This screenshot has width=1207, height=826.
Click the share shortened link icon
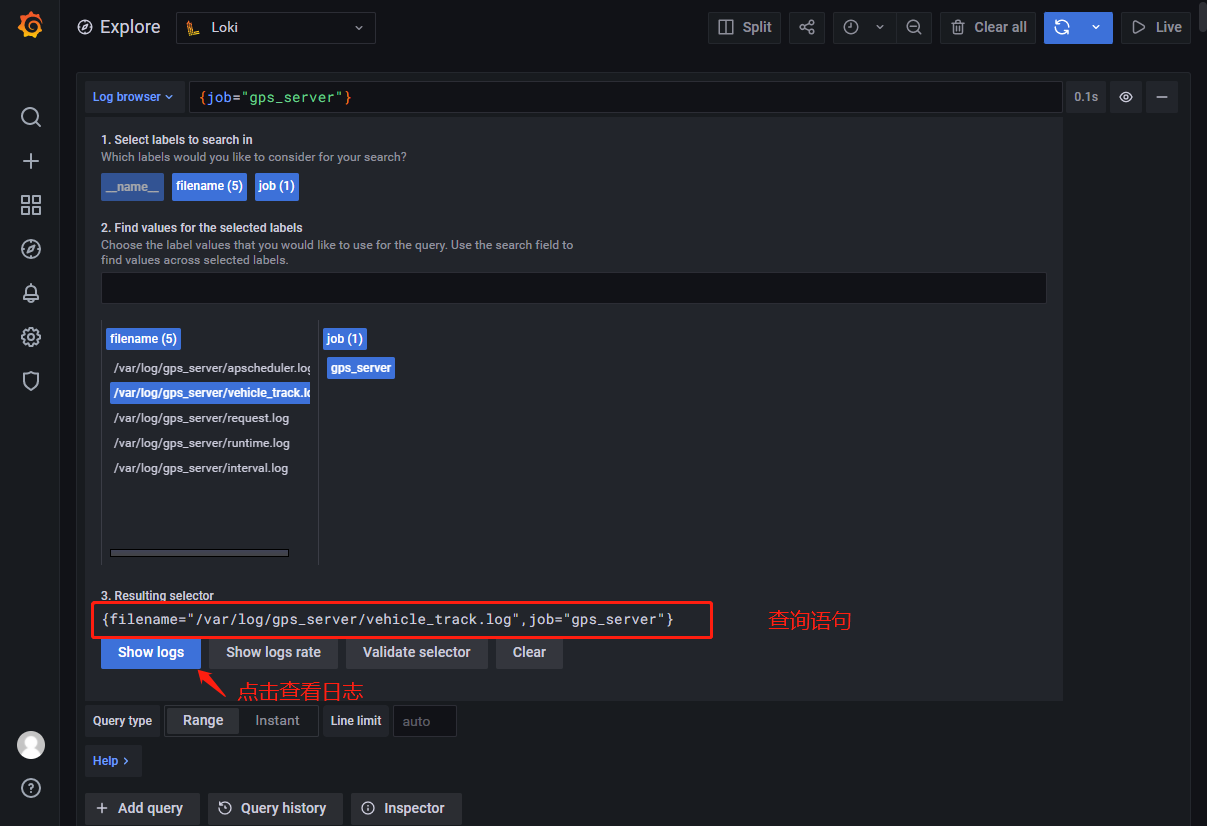807,27
